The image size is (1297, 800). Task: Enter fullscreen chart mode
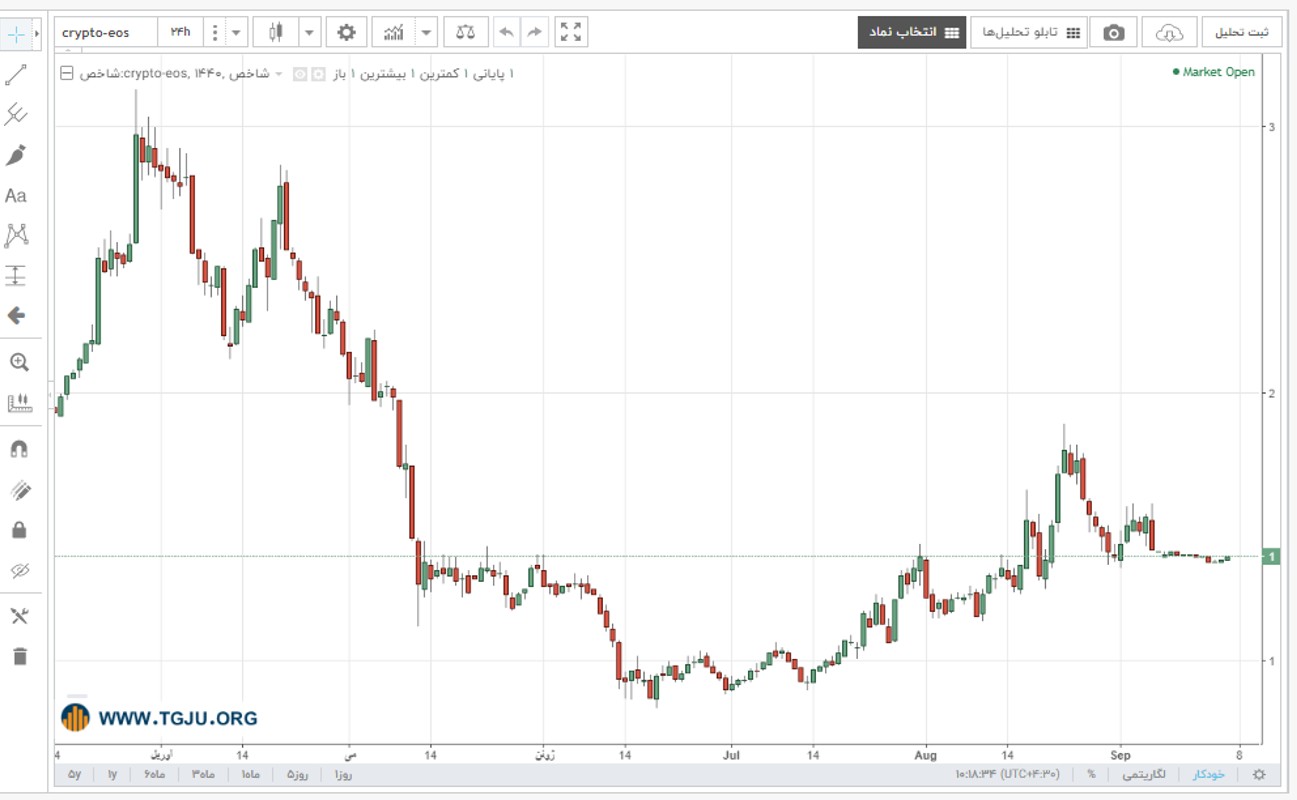571,32
